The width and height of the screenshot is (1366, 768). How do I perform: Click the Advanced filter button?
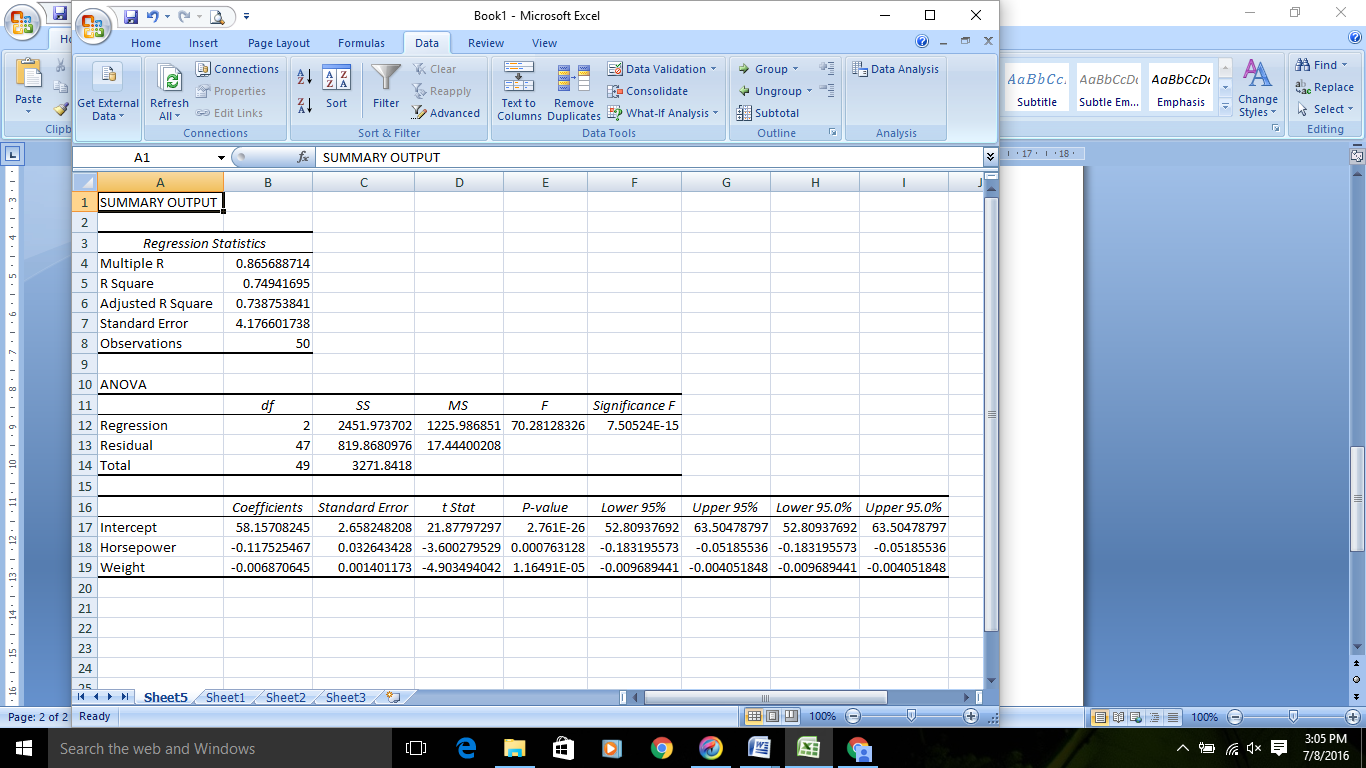point(446,113)
